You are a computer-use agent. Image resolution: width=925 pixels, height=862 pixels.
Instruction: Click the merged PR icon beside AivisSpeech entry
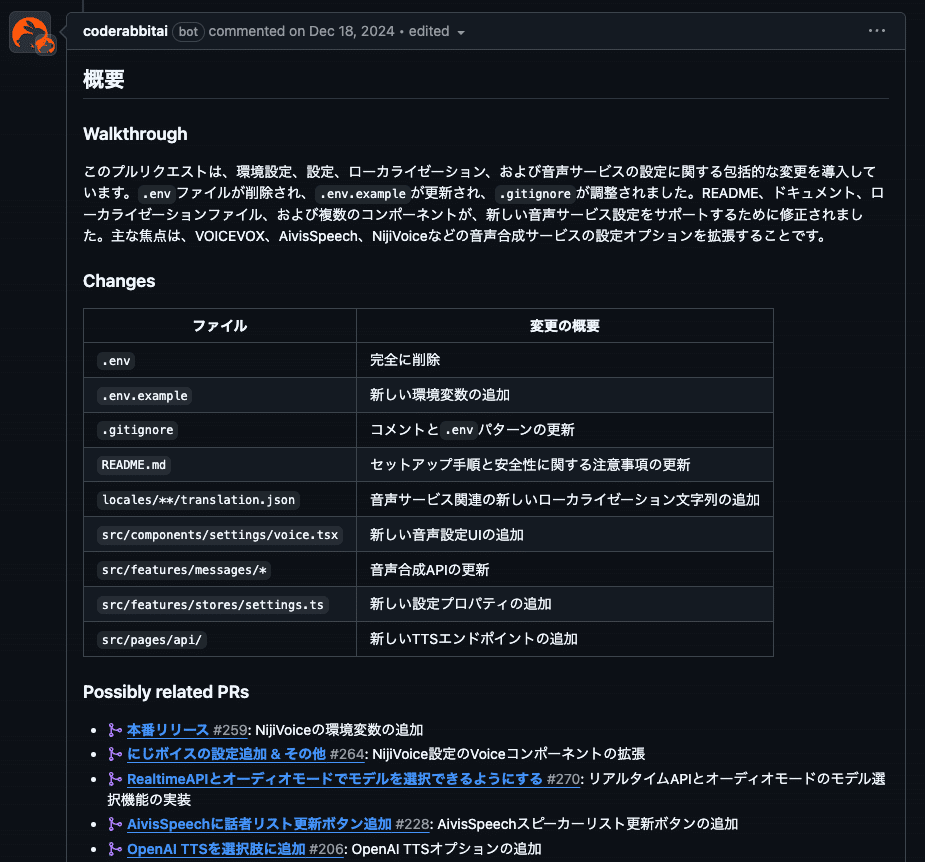click(112, 824)
